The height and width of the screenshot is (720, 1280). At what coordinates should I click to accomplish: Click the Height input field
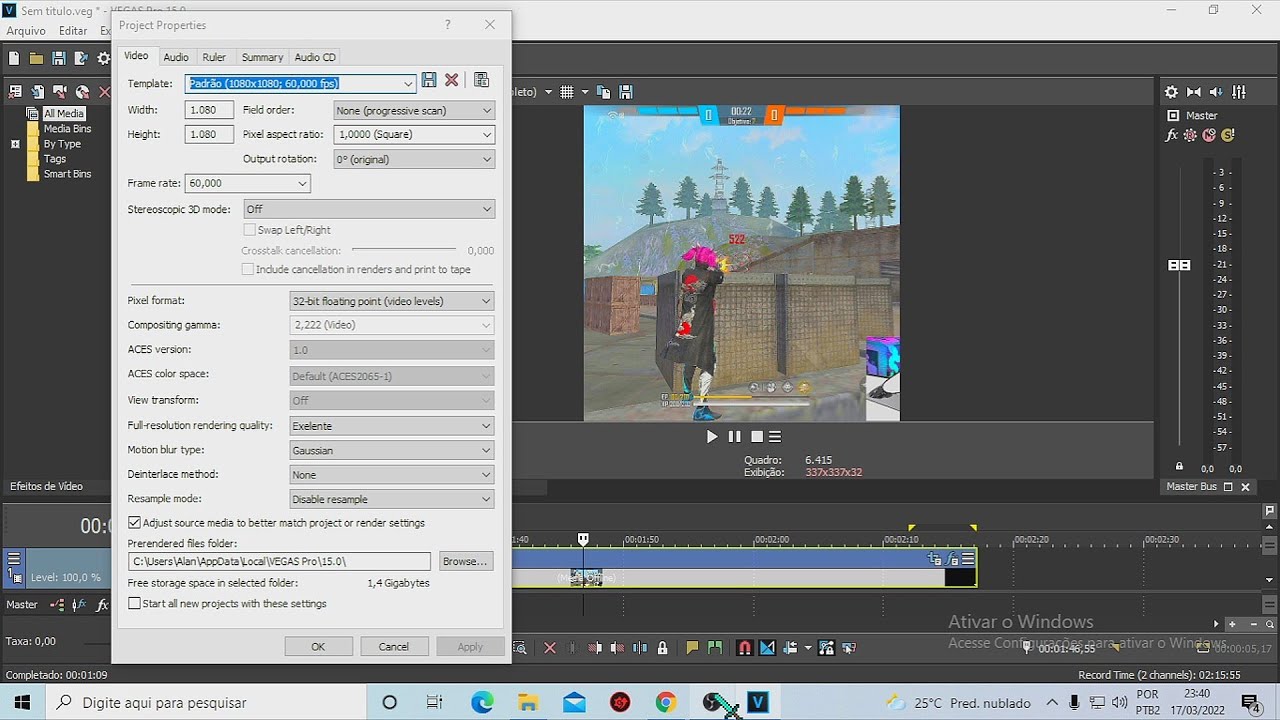209,134
